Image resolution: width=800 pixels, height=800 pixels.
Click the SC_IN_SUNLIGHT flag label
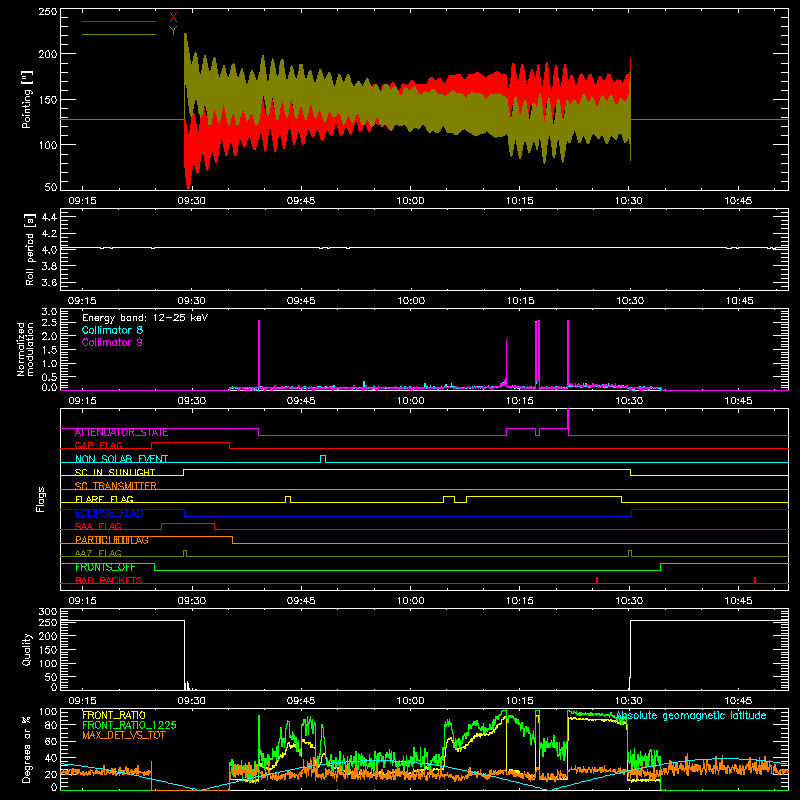coord(115,472)
